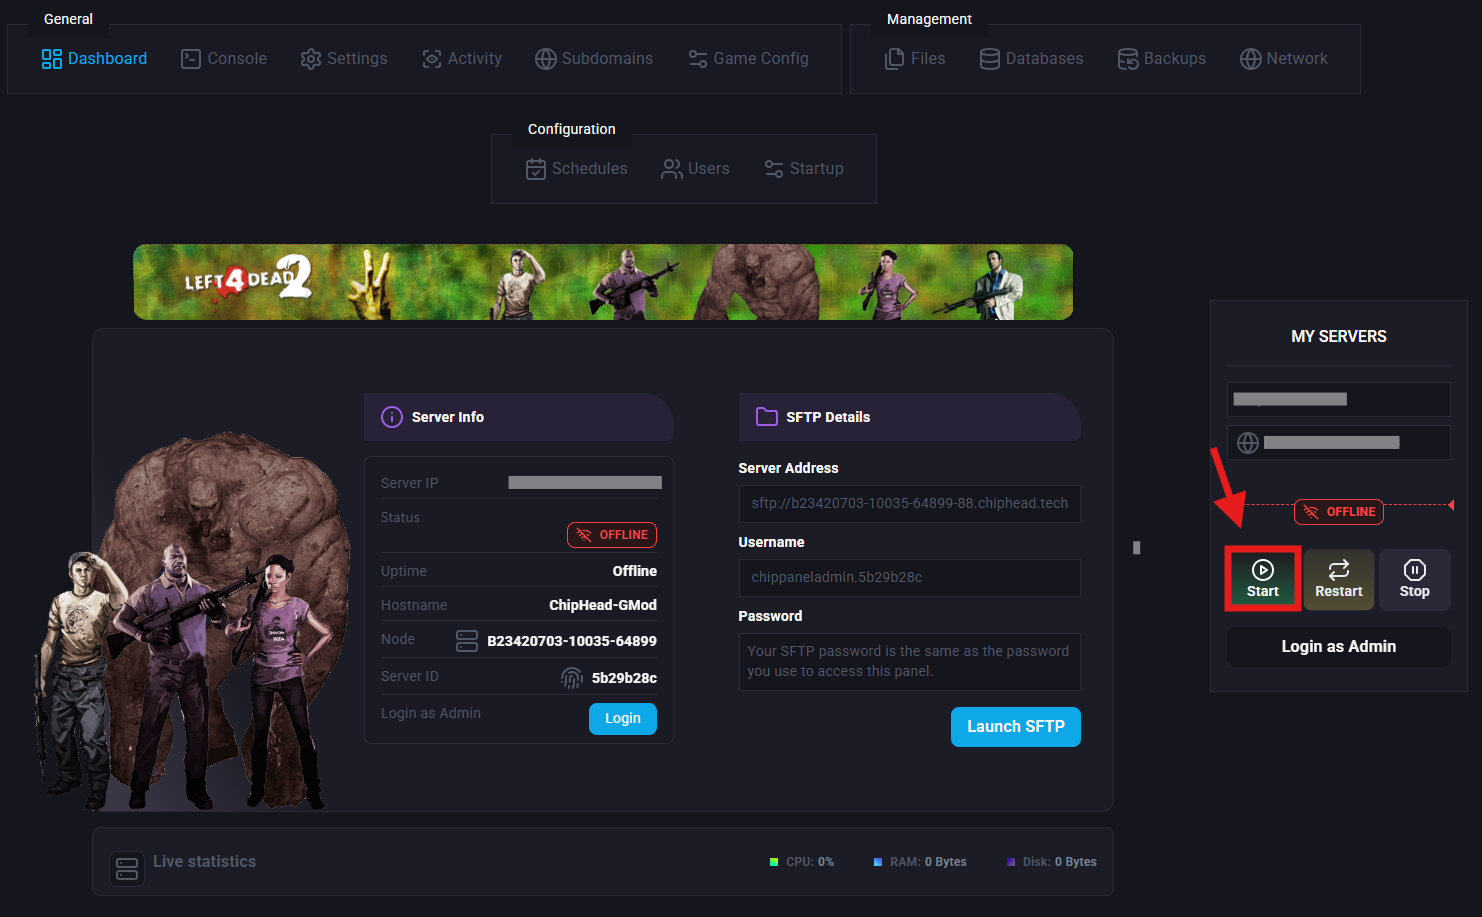Click the SFTP Details folder icon
This screenshot has height=917, width=1482.
coord(767,417)
